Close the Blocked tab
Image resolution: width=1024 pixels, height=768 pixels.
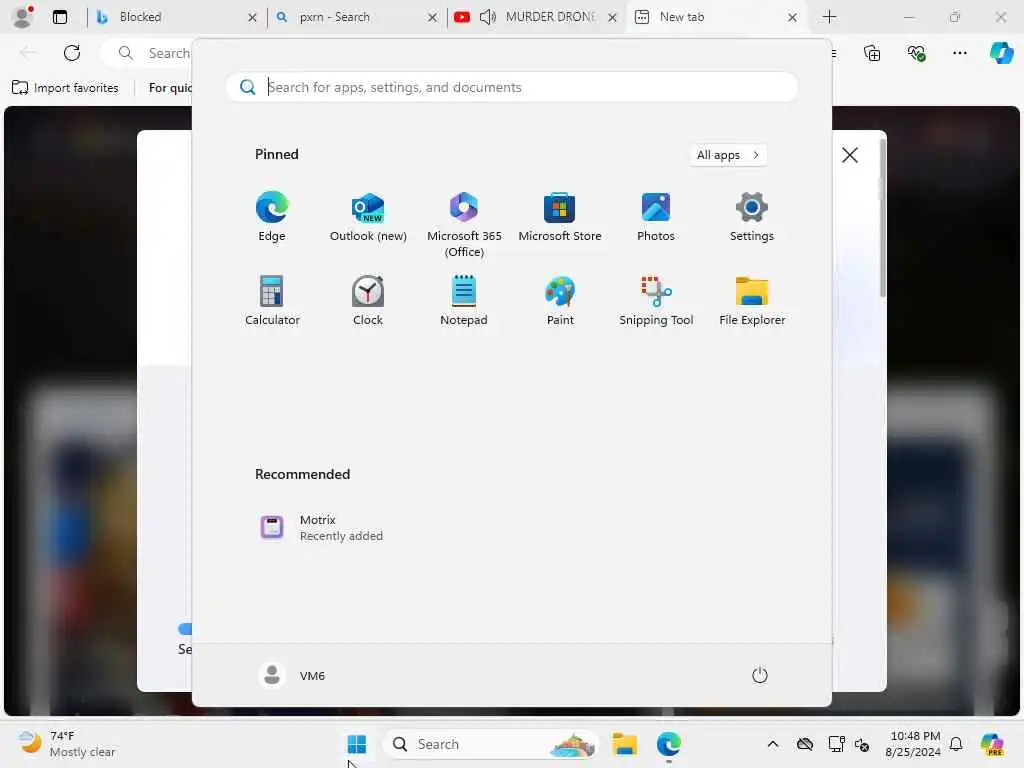click(252, 18)
